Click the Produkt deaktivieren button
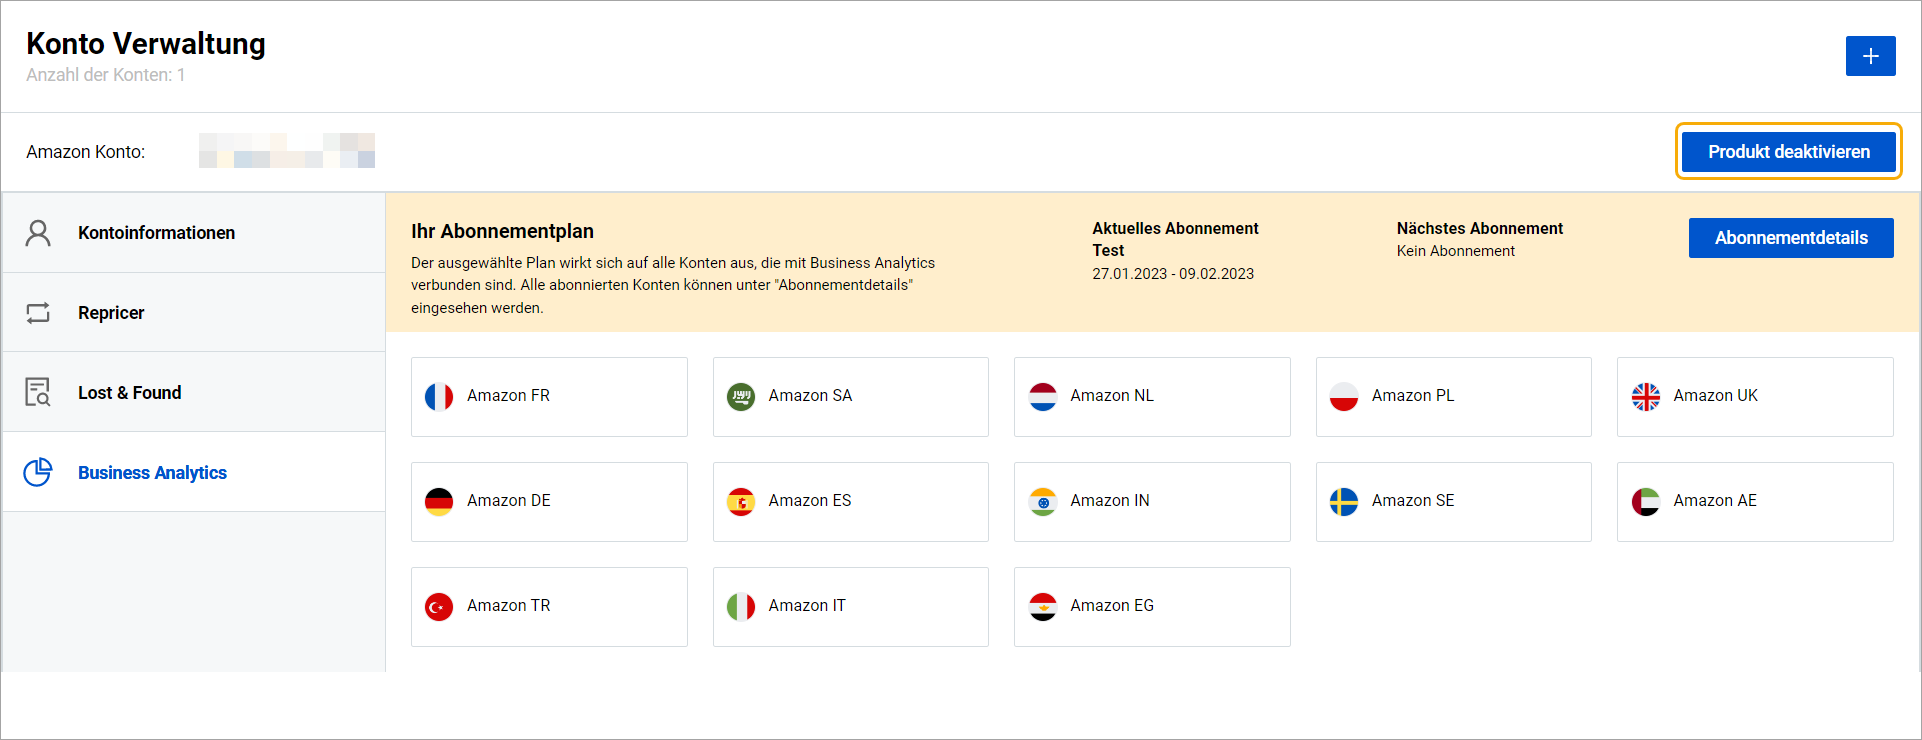Screen dimensions: 1922x740 1788,152
